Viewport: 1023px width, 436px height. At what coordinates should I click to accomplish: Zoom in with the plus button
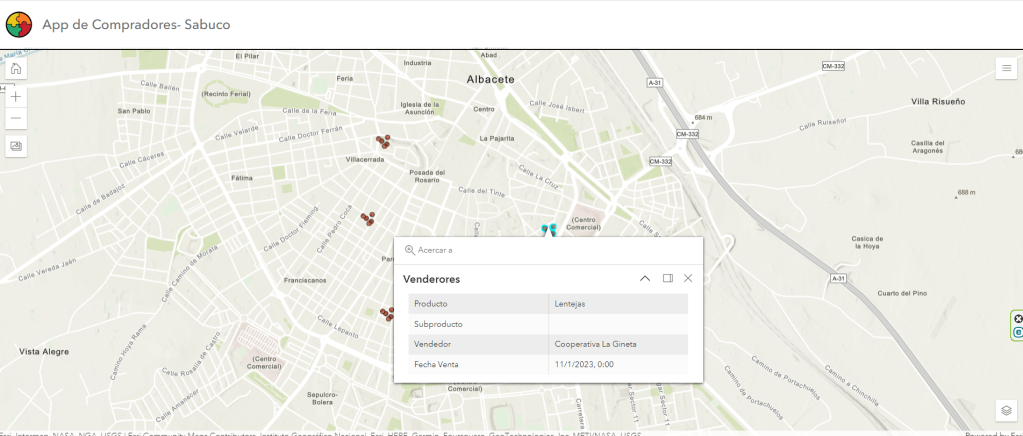click(16, 96)
